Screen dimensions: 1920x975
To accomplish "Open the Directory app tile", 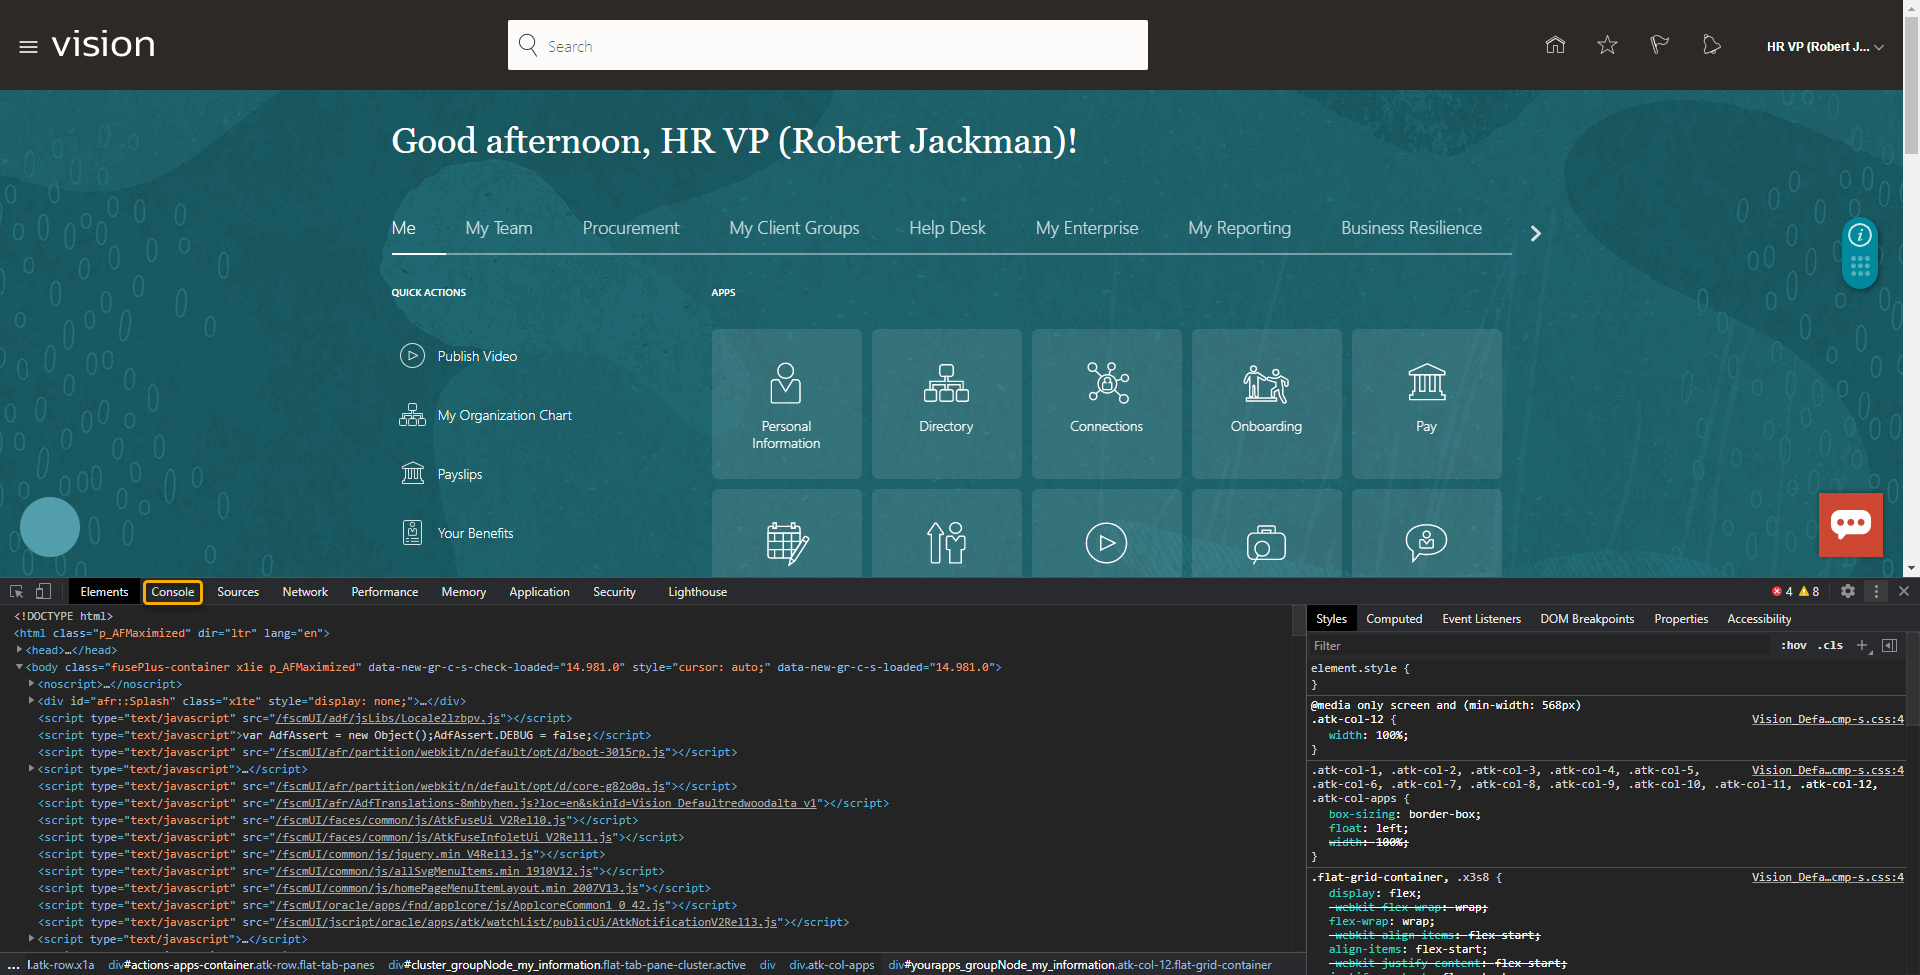I will coord(946,404).
